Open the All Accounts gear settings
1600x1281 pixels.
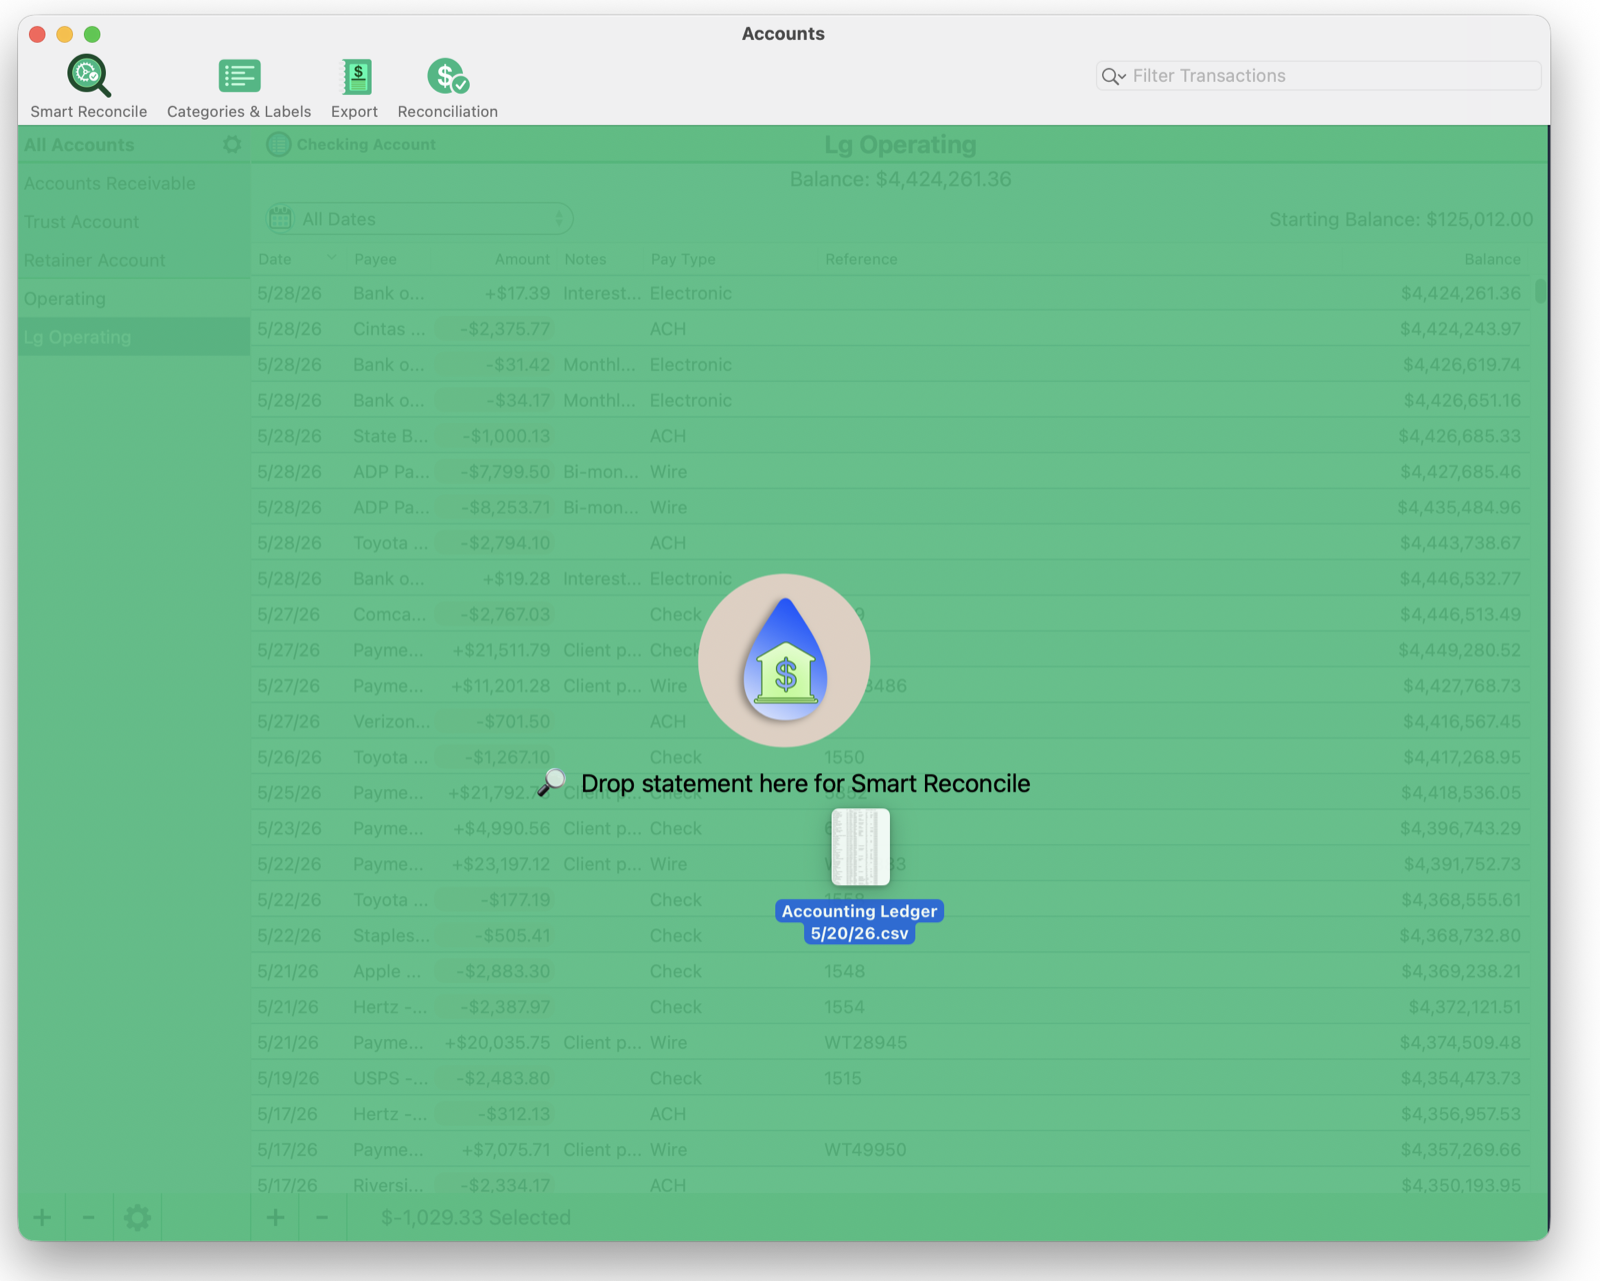(x=232, y=145)
